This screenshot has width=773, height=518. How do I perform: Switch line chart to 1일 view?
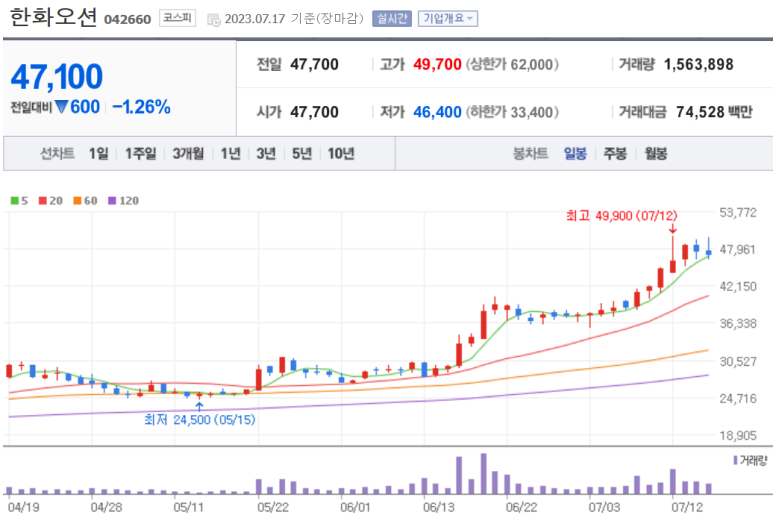point(98,153)
